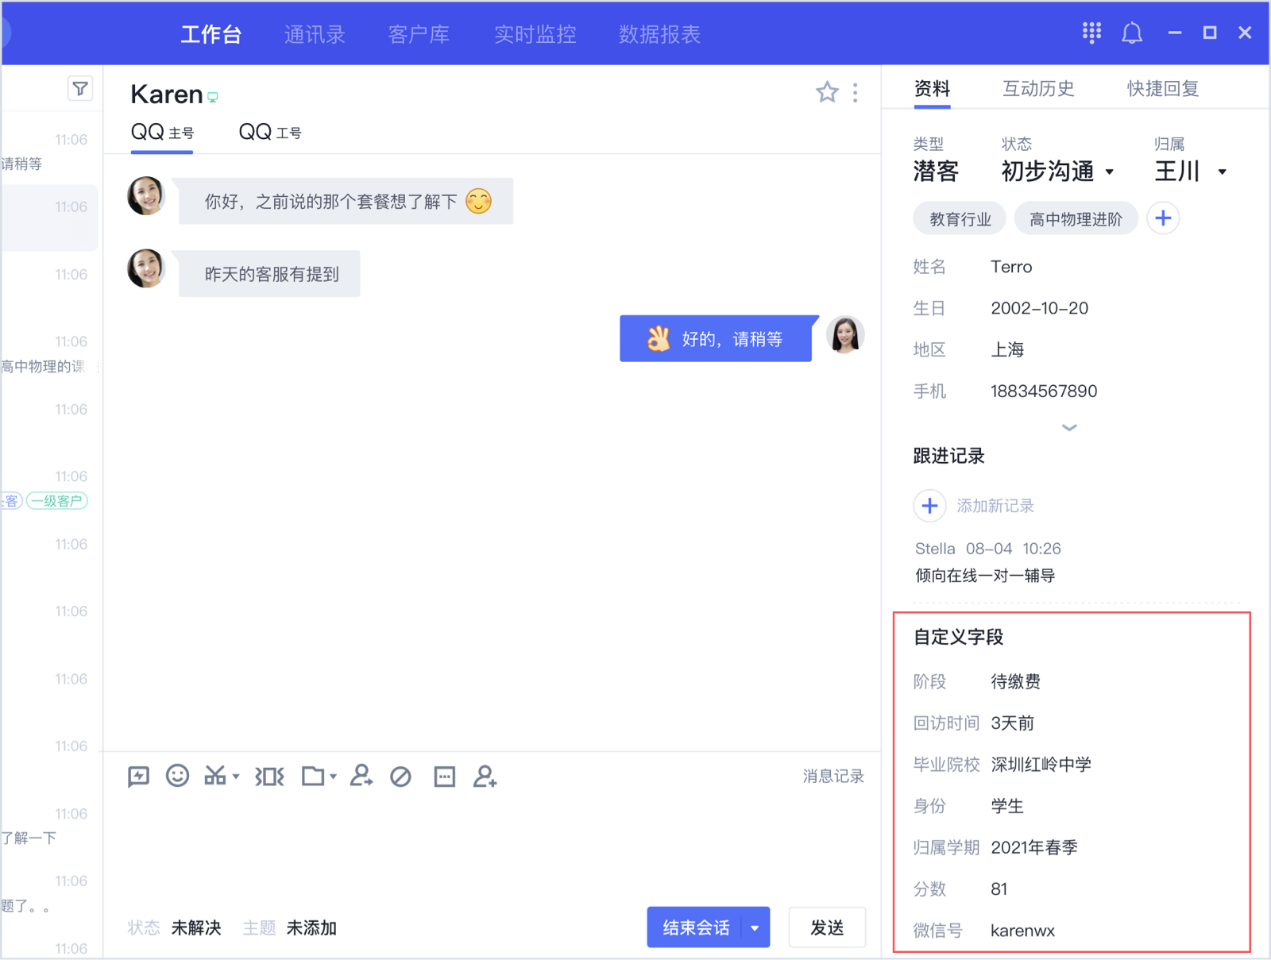The width and height of the screenshot is (1271, 960).
Task: Open the apps grid icon
Action: click(1091, 33)
